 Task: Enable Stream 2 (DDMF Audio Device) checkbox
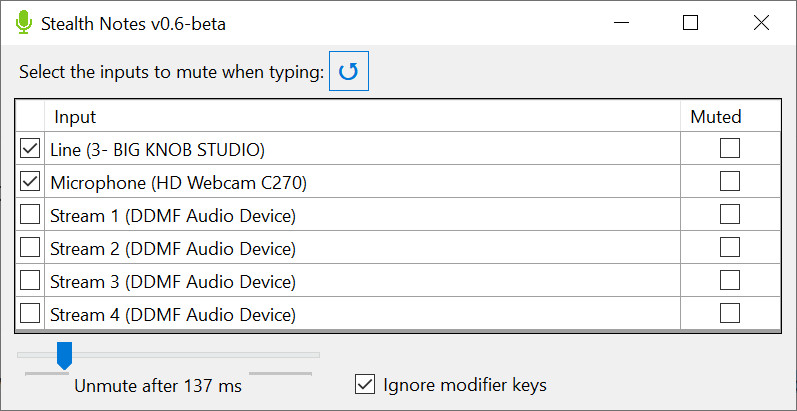pos(30,247)
